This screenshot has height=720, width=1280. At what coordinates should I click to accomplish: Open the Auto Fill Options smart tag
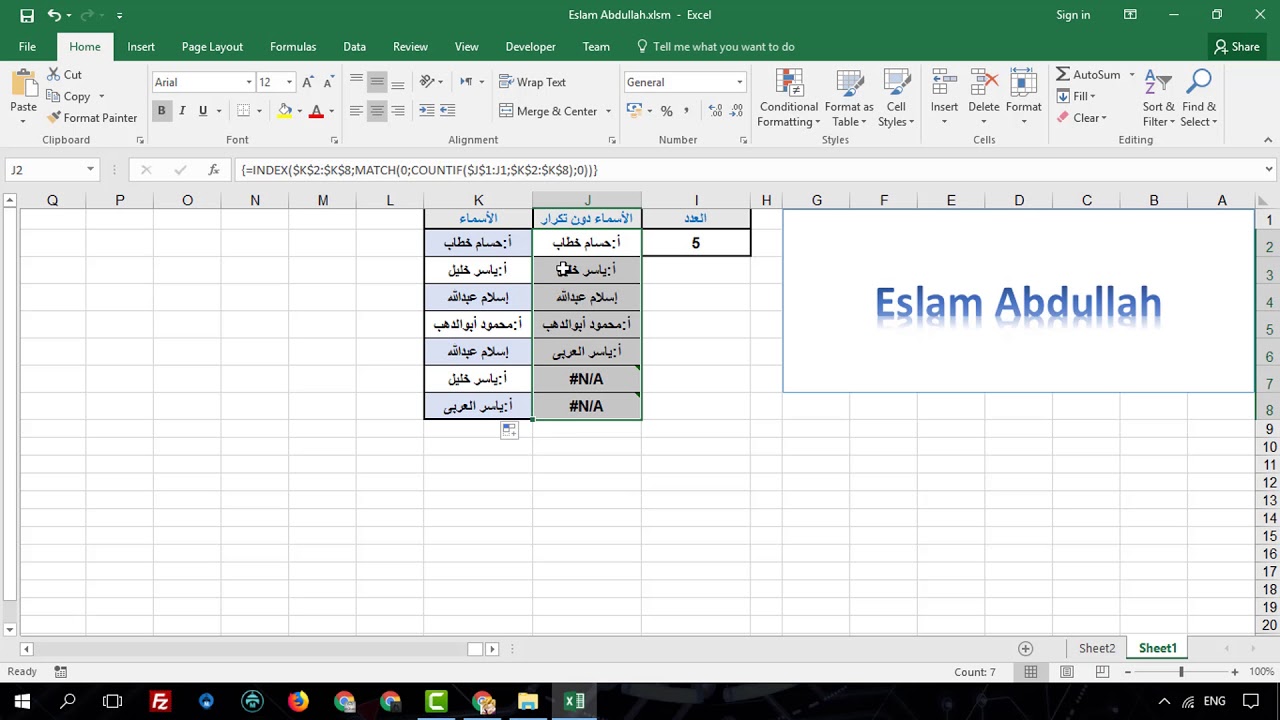pos(509,430)
